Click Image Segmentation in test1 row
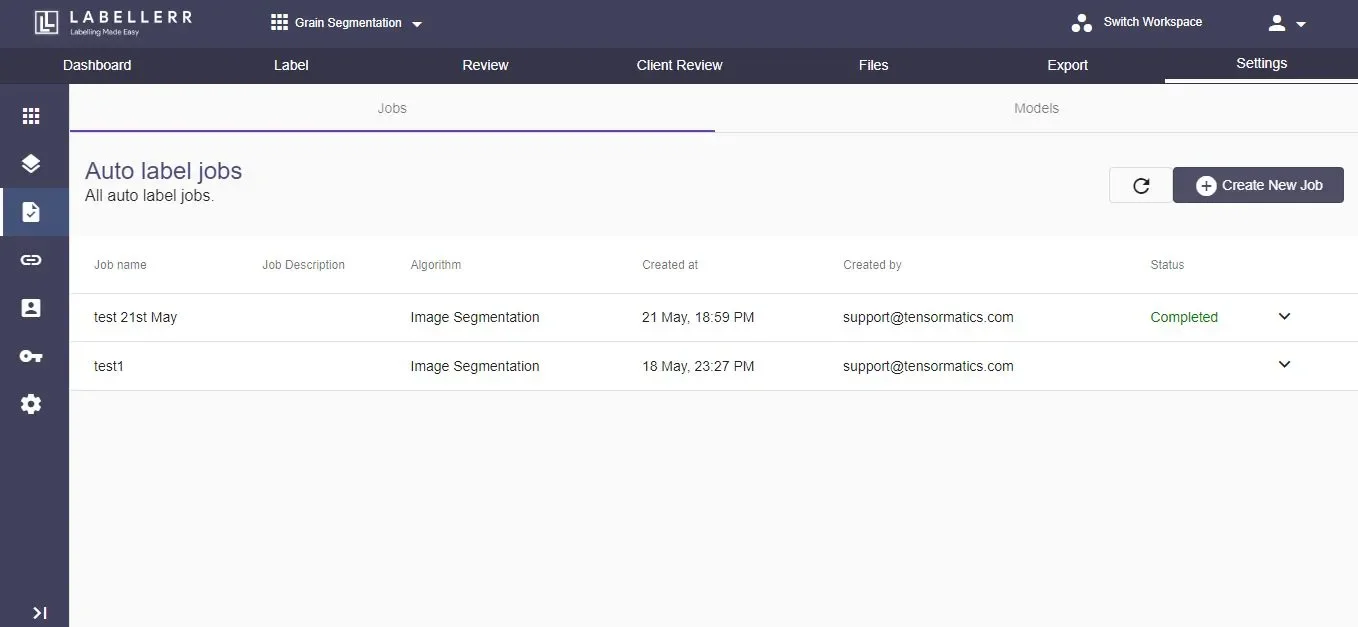 (x=475, y=366)
